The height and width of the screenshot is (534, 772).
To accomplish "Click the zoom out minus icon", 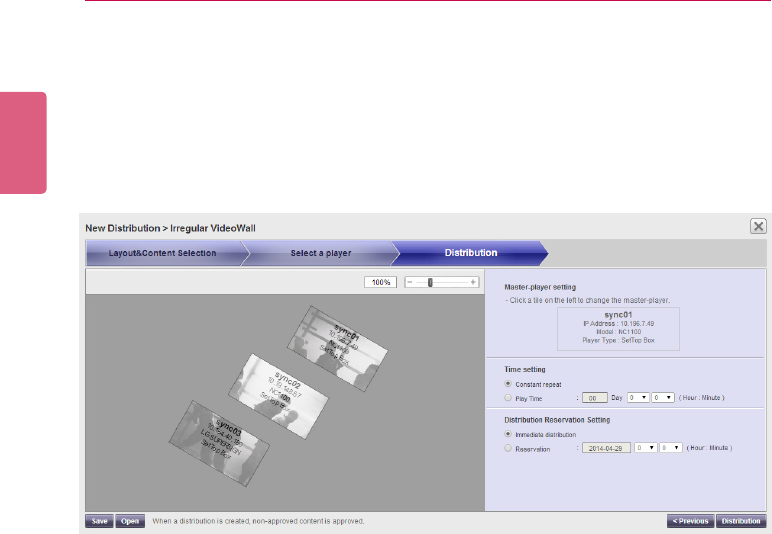I will point(410,282).
